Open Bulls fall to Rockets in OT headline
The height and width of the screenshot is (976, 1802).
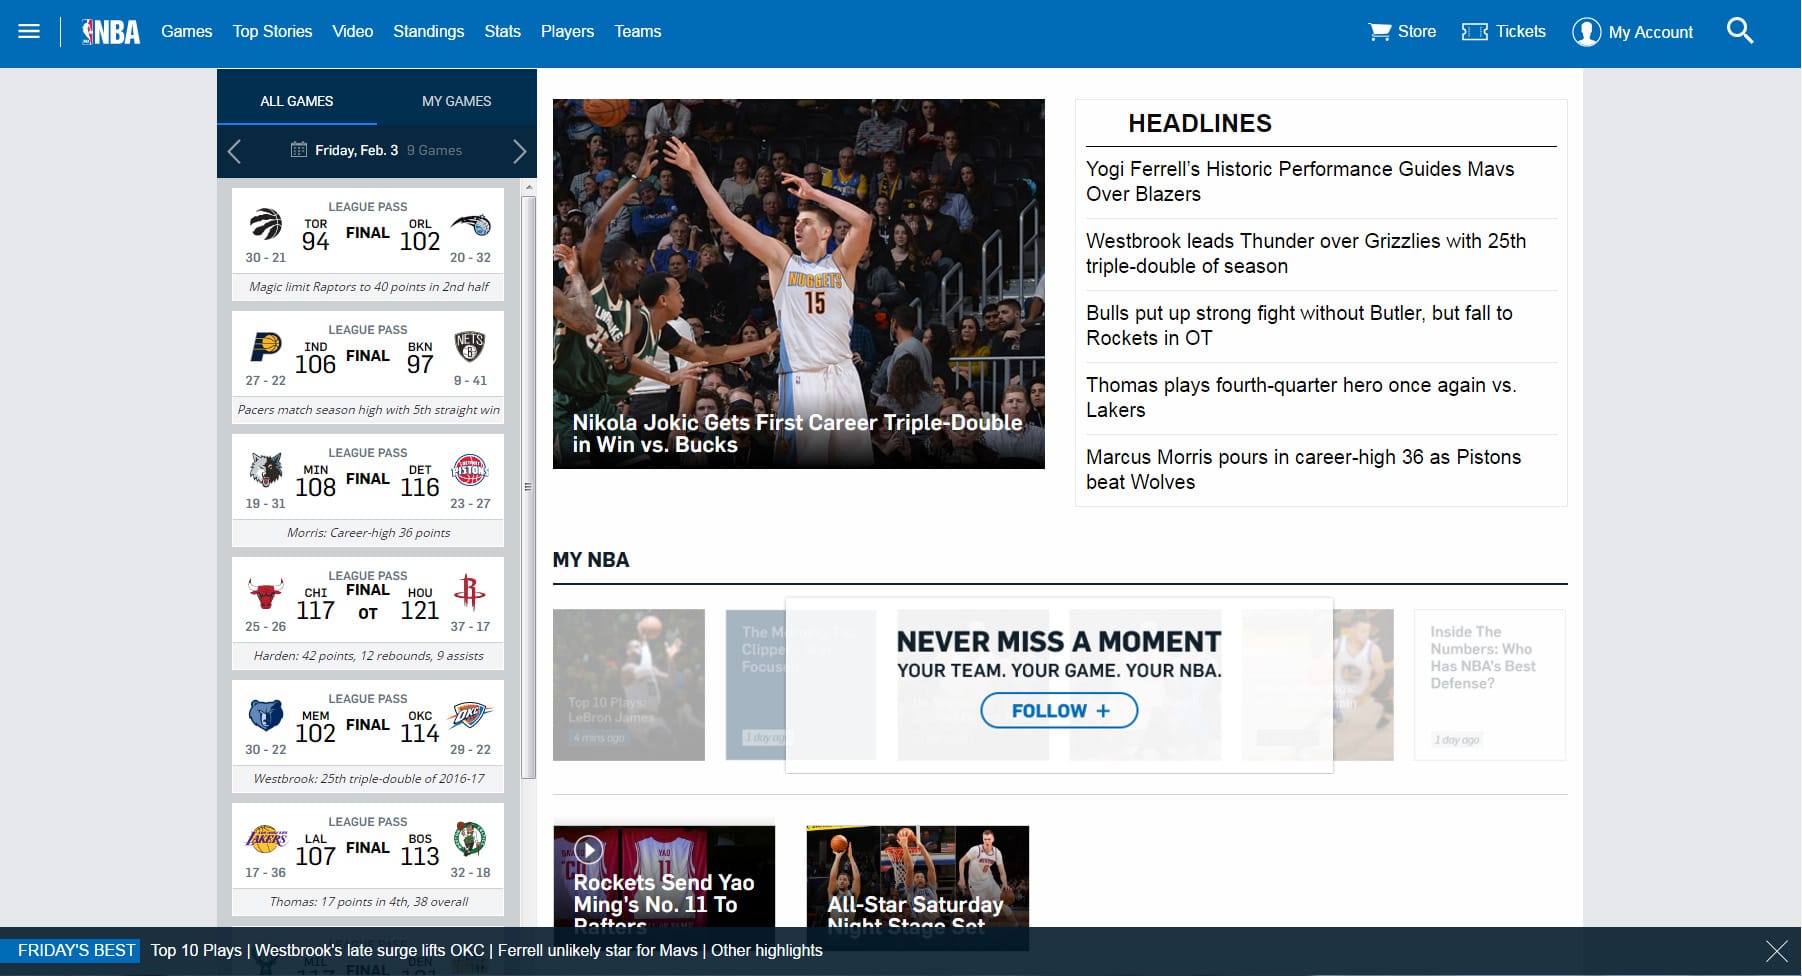[1299, 326]
